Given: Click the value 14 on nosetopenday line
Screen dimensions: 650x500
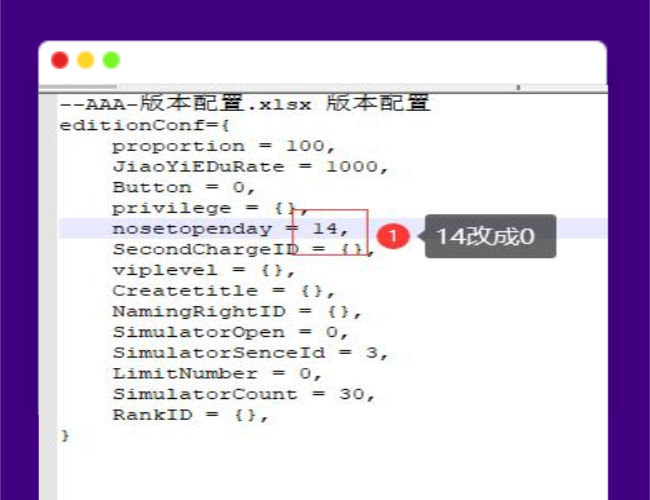Looking at the screenshot, I should [x=325, y=229].
